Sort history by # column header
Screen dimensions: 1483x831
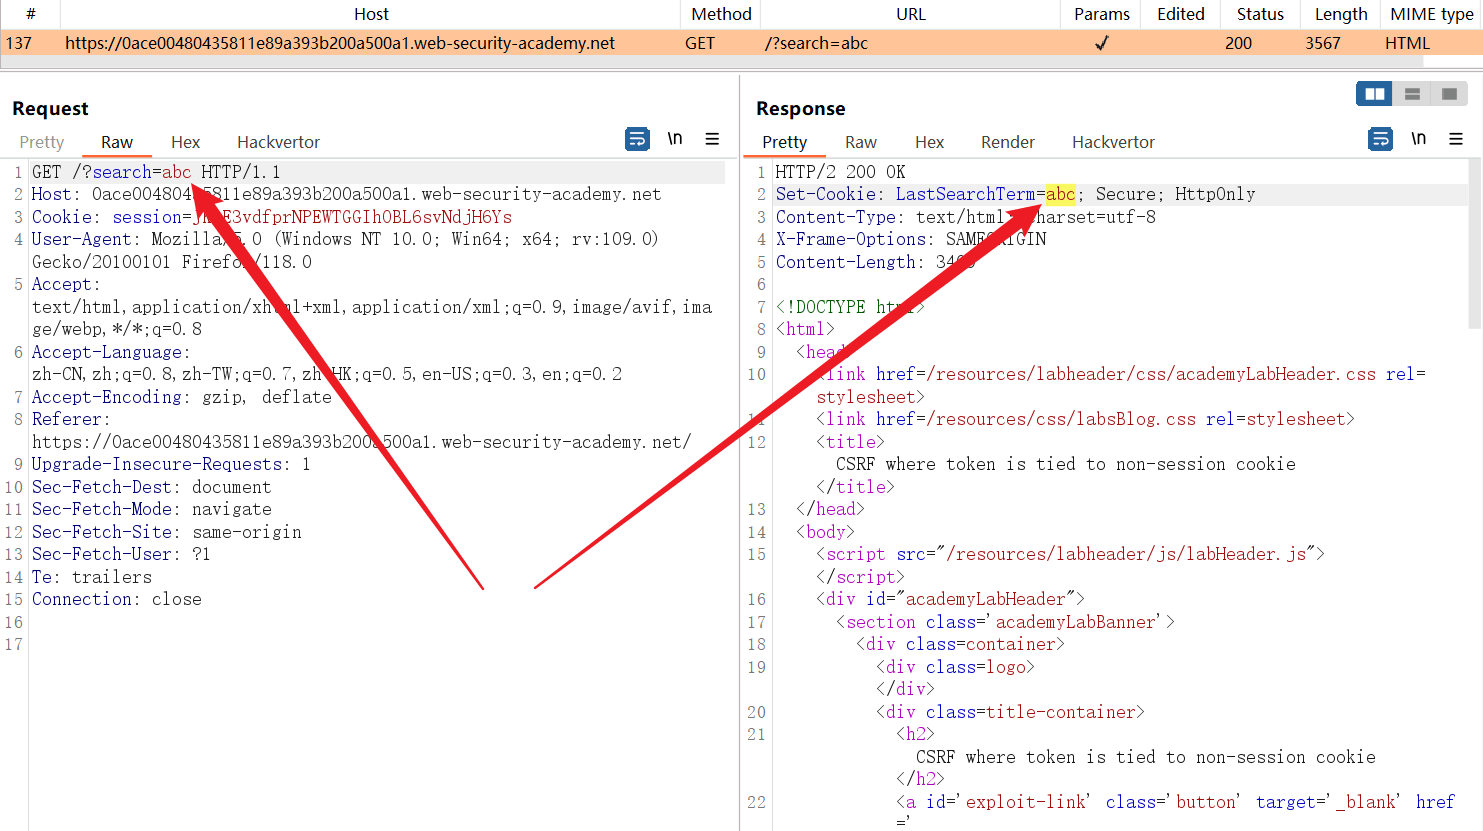click(x=30, y=14)
